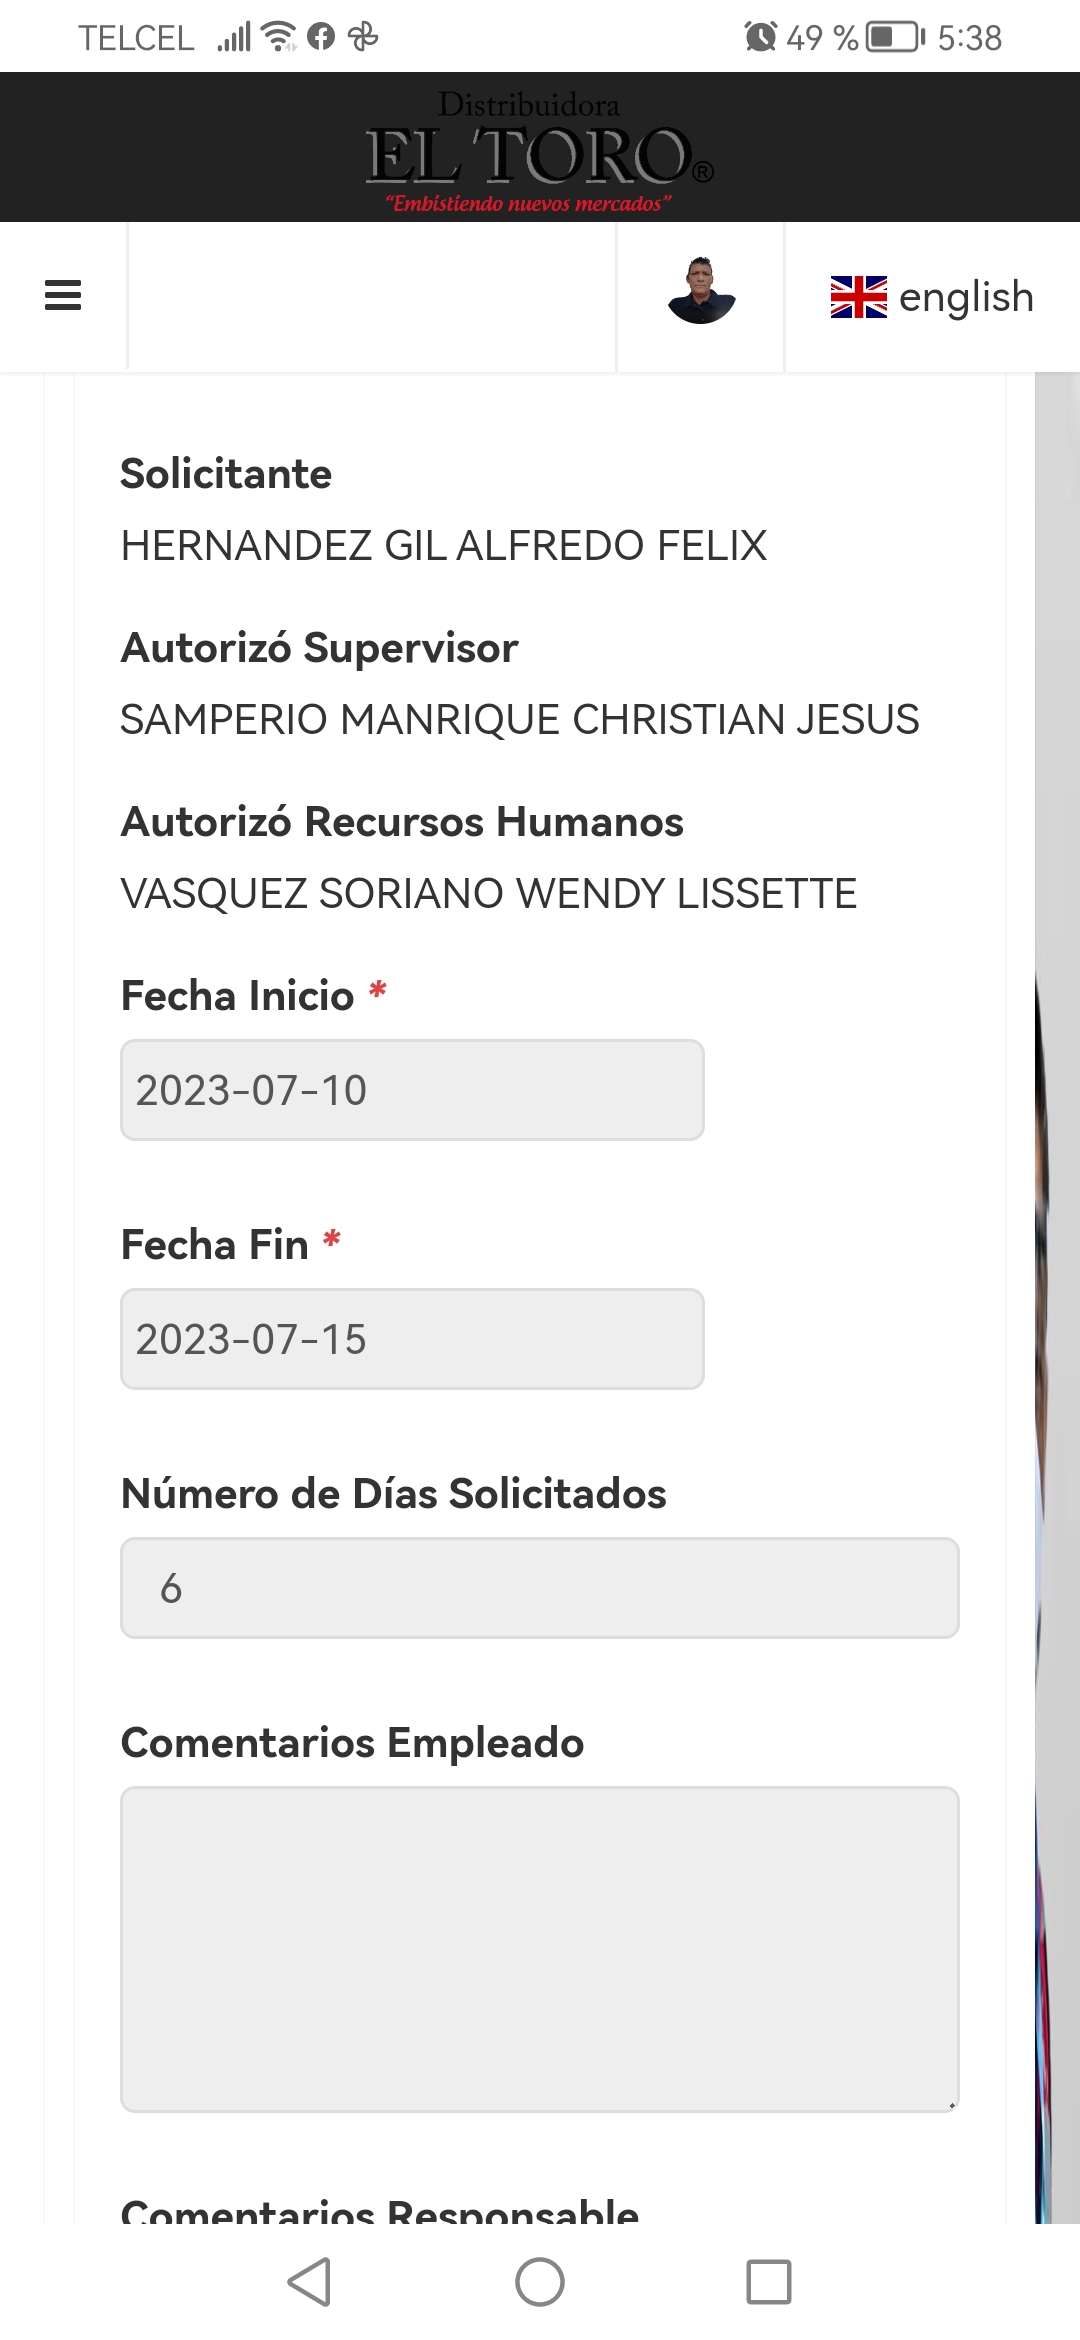Tap the Facebook notification icon
Image resolution: width=1080 pixels, height=2340 pixels.
[x=321, y=37]
